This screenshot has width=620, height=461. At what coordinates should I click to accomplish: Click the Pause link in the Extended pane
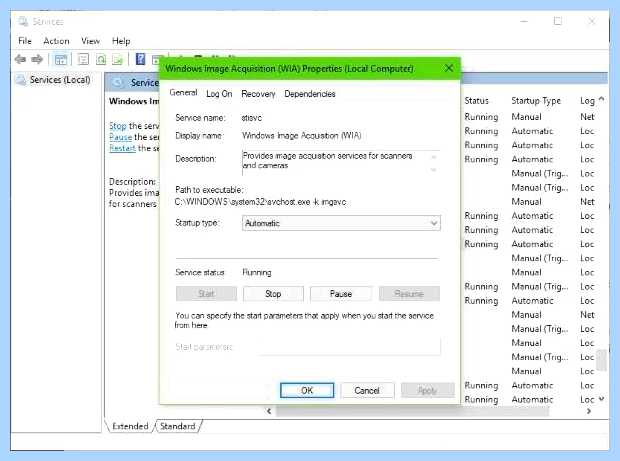[120, 137]
